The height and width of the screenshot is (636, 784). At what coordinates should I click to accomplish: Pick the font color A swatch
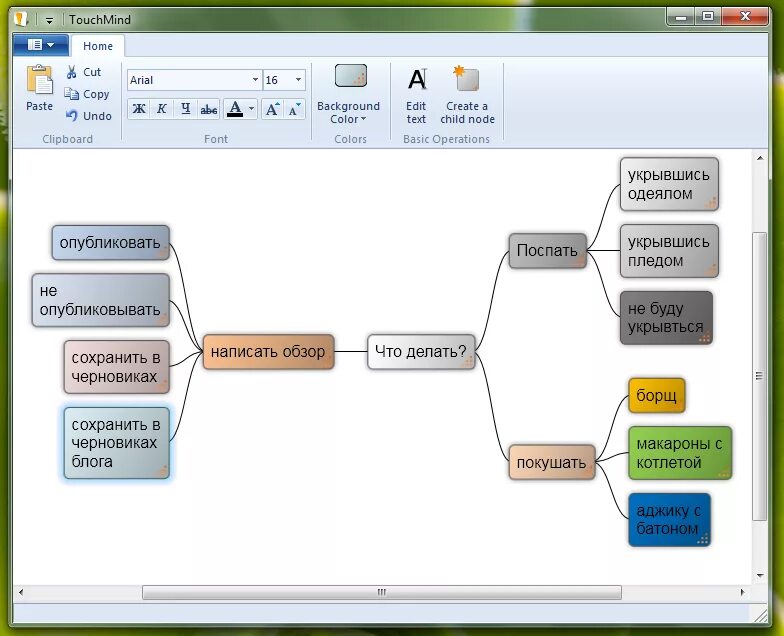(x=235, y=109)
